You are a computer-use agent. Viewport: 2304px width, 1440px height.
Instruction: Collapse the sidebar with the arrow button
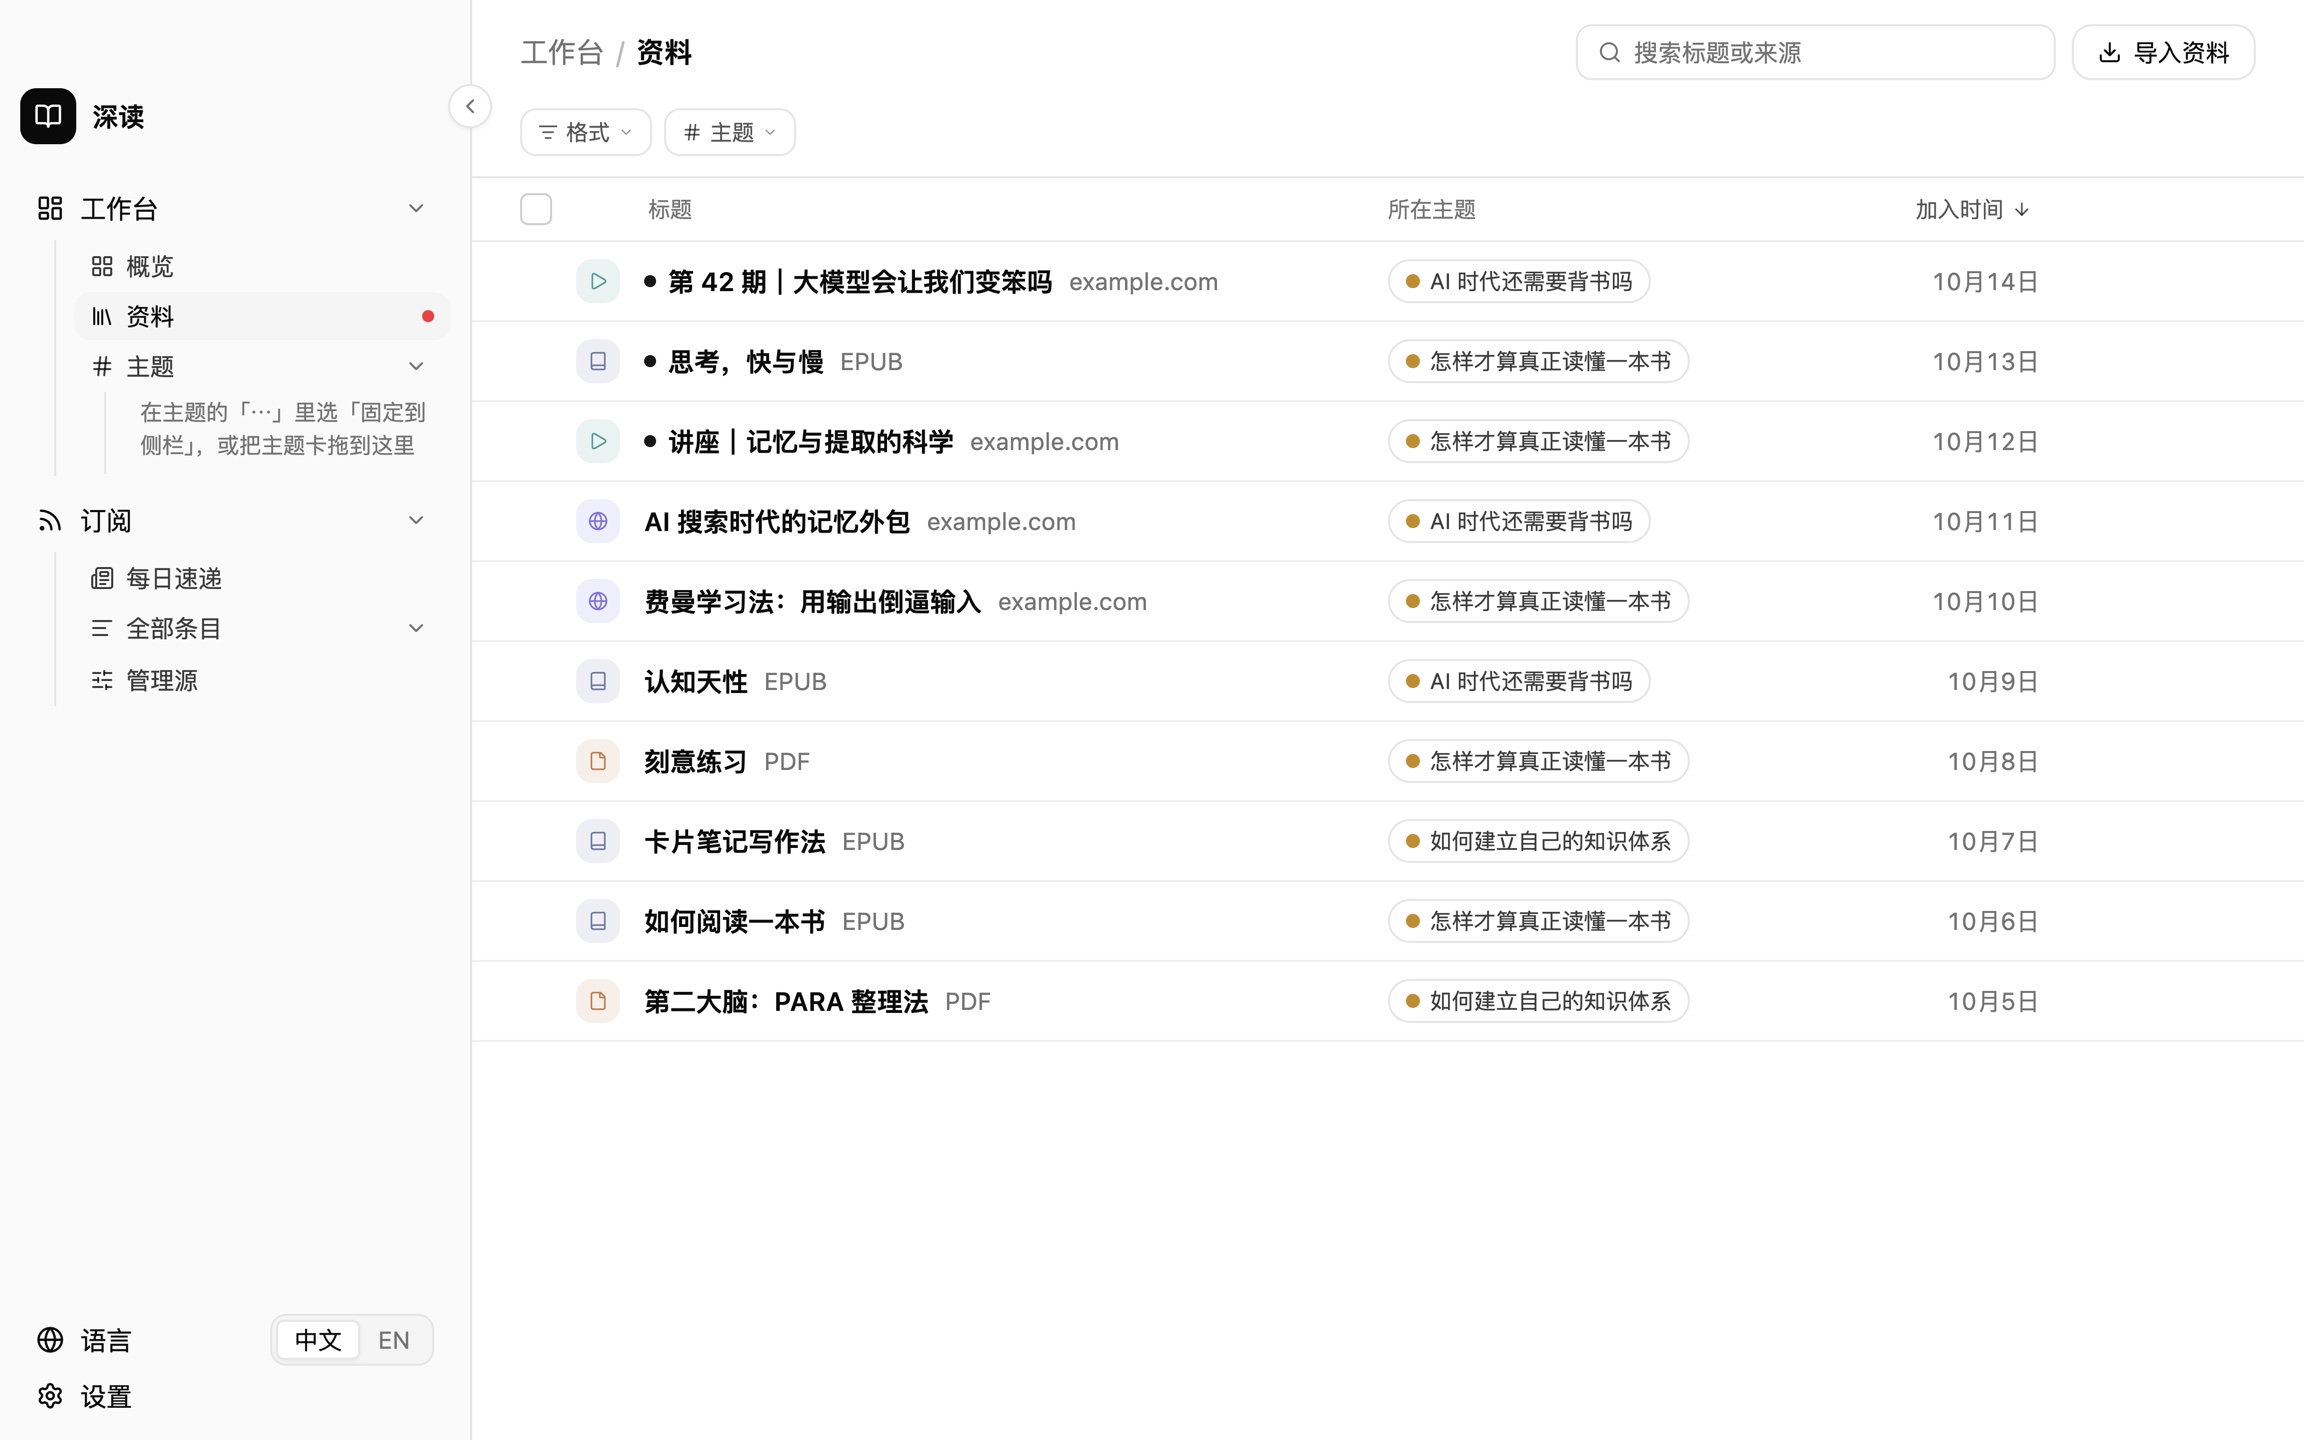click(x=470, y=106)
